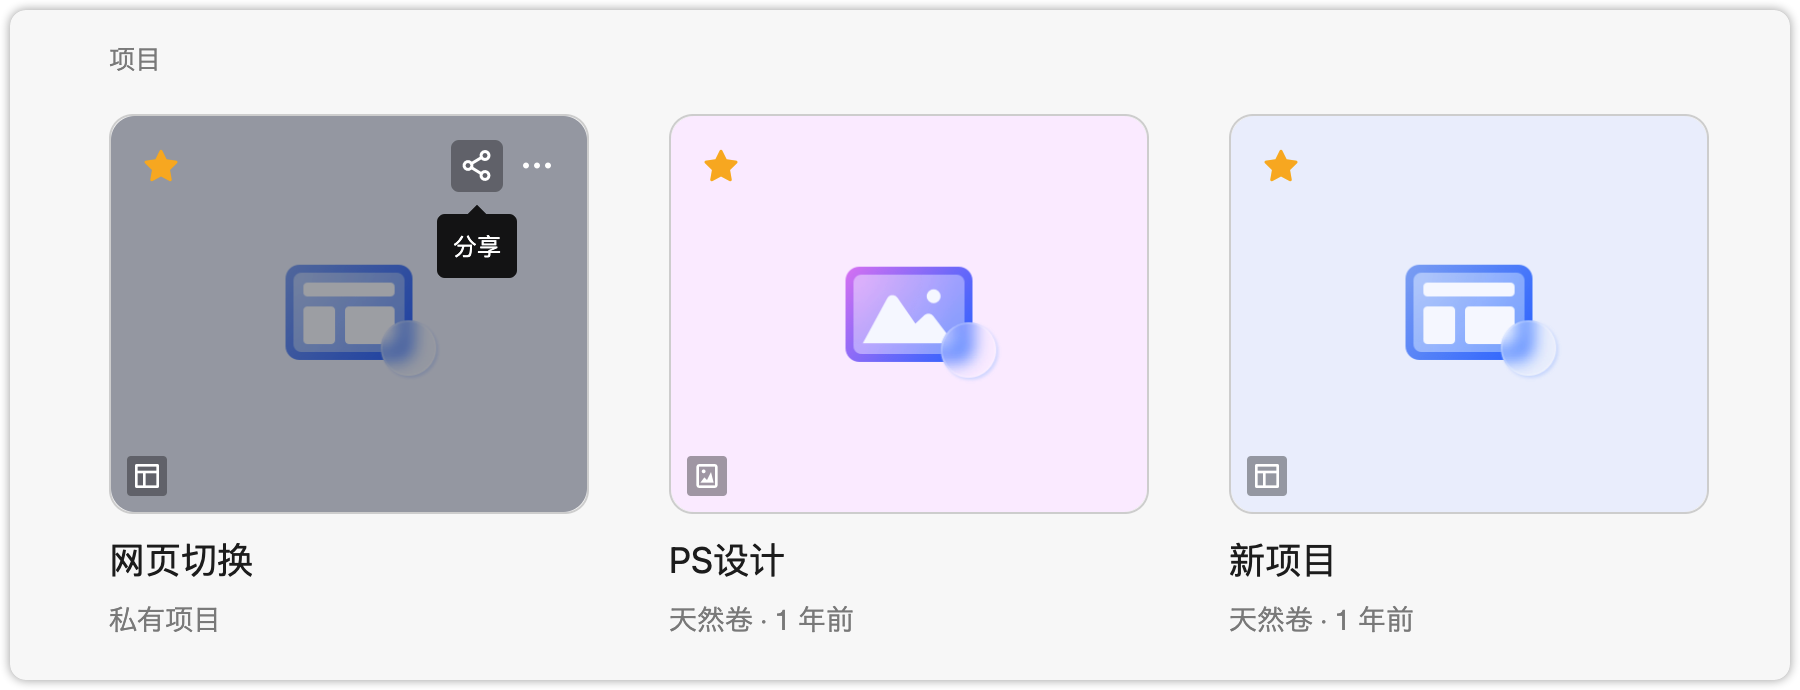This screenshot has height=690, width=1800.
Task: Open the PS设计 project title
Action: pos(726,561)
